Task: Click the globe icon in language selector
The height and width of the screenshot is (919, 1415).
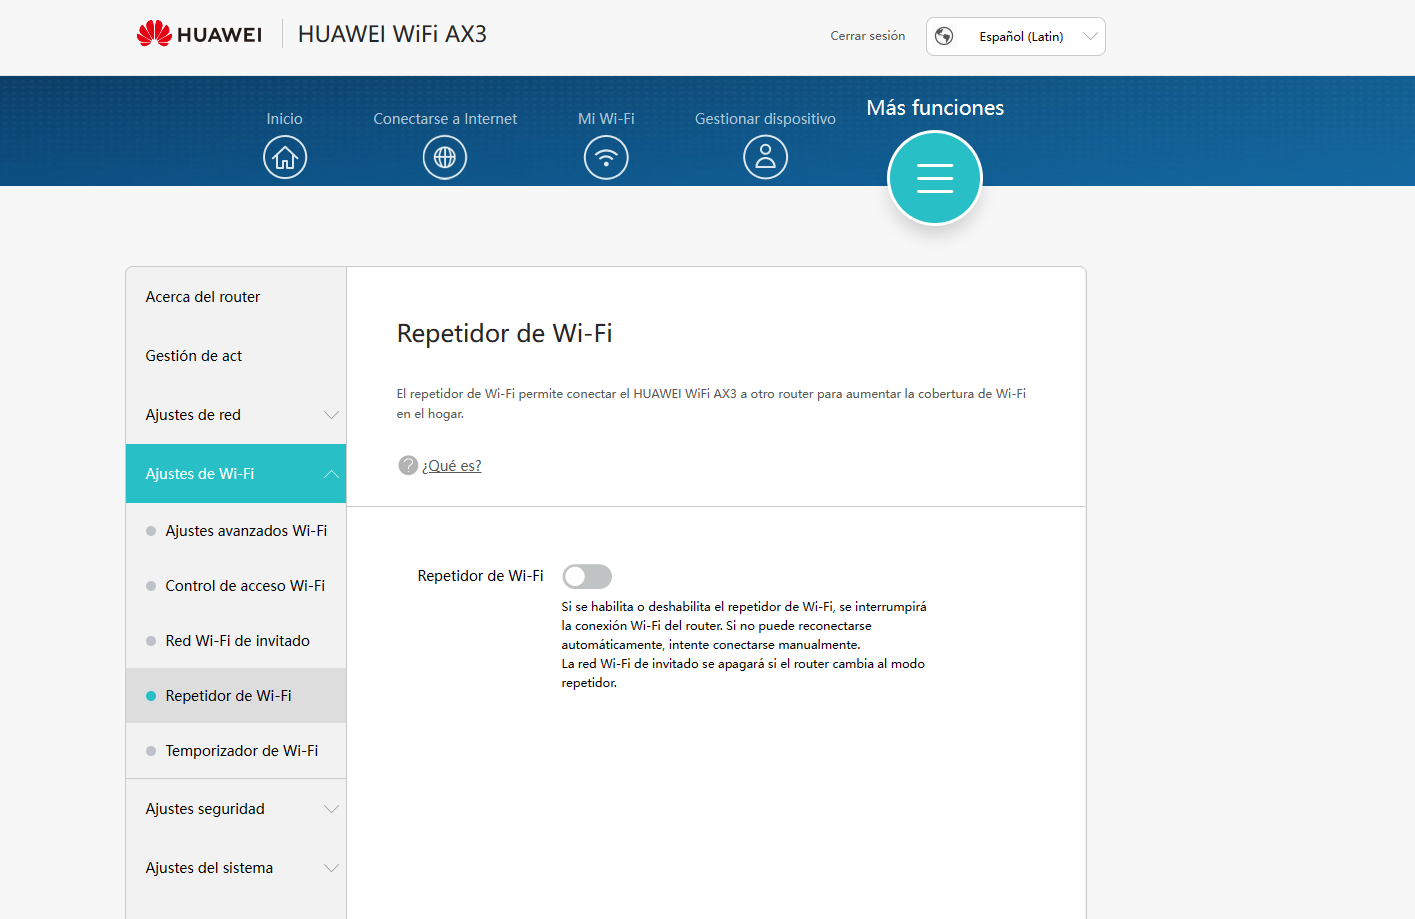Action: coord(944,37)
